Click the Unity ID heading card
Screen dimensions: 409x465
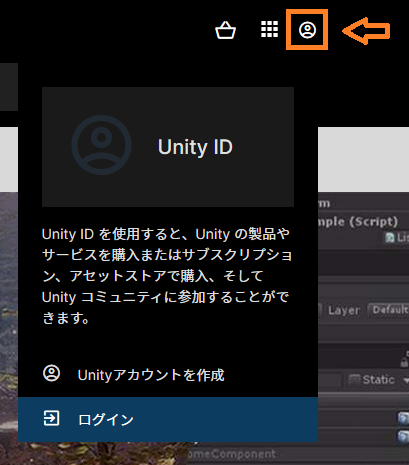168,147
